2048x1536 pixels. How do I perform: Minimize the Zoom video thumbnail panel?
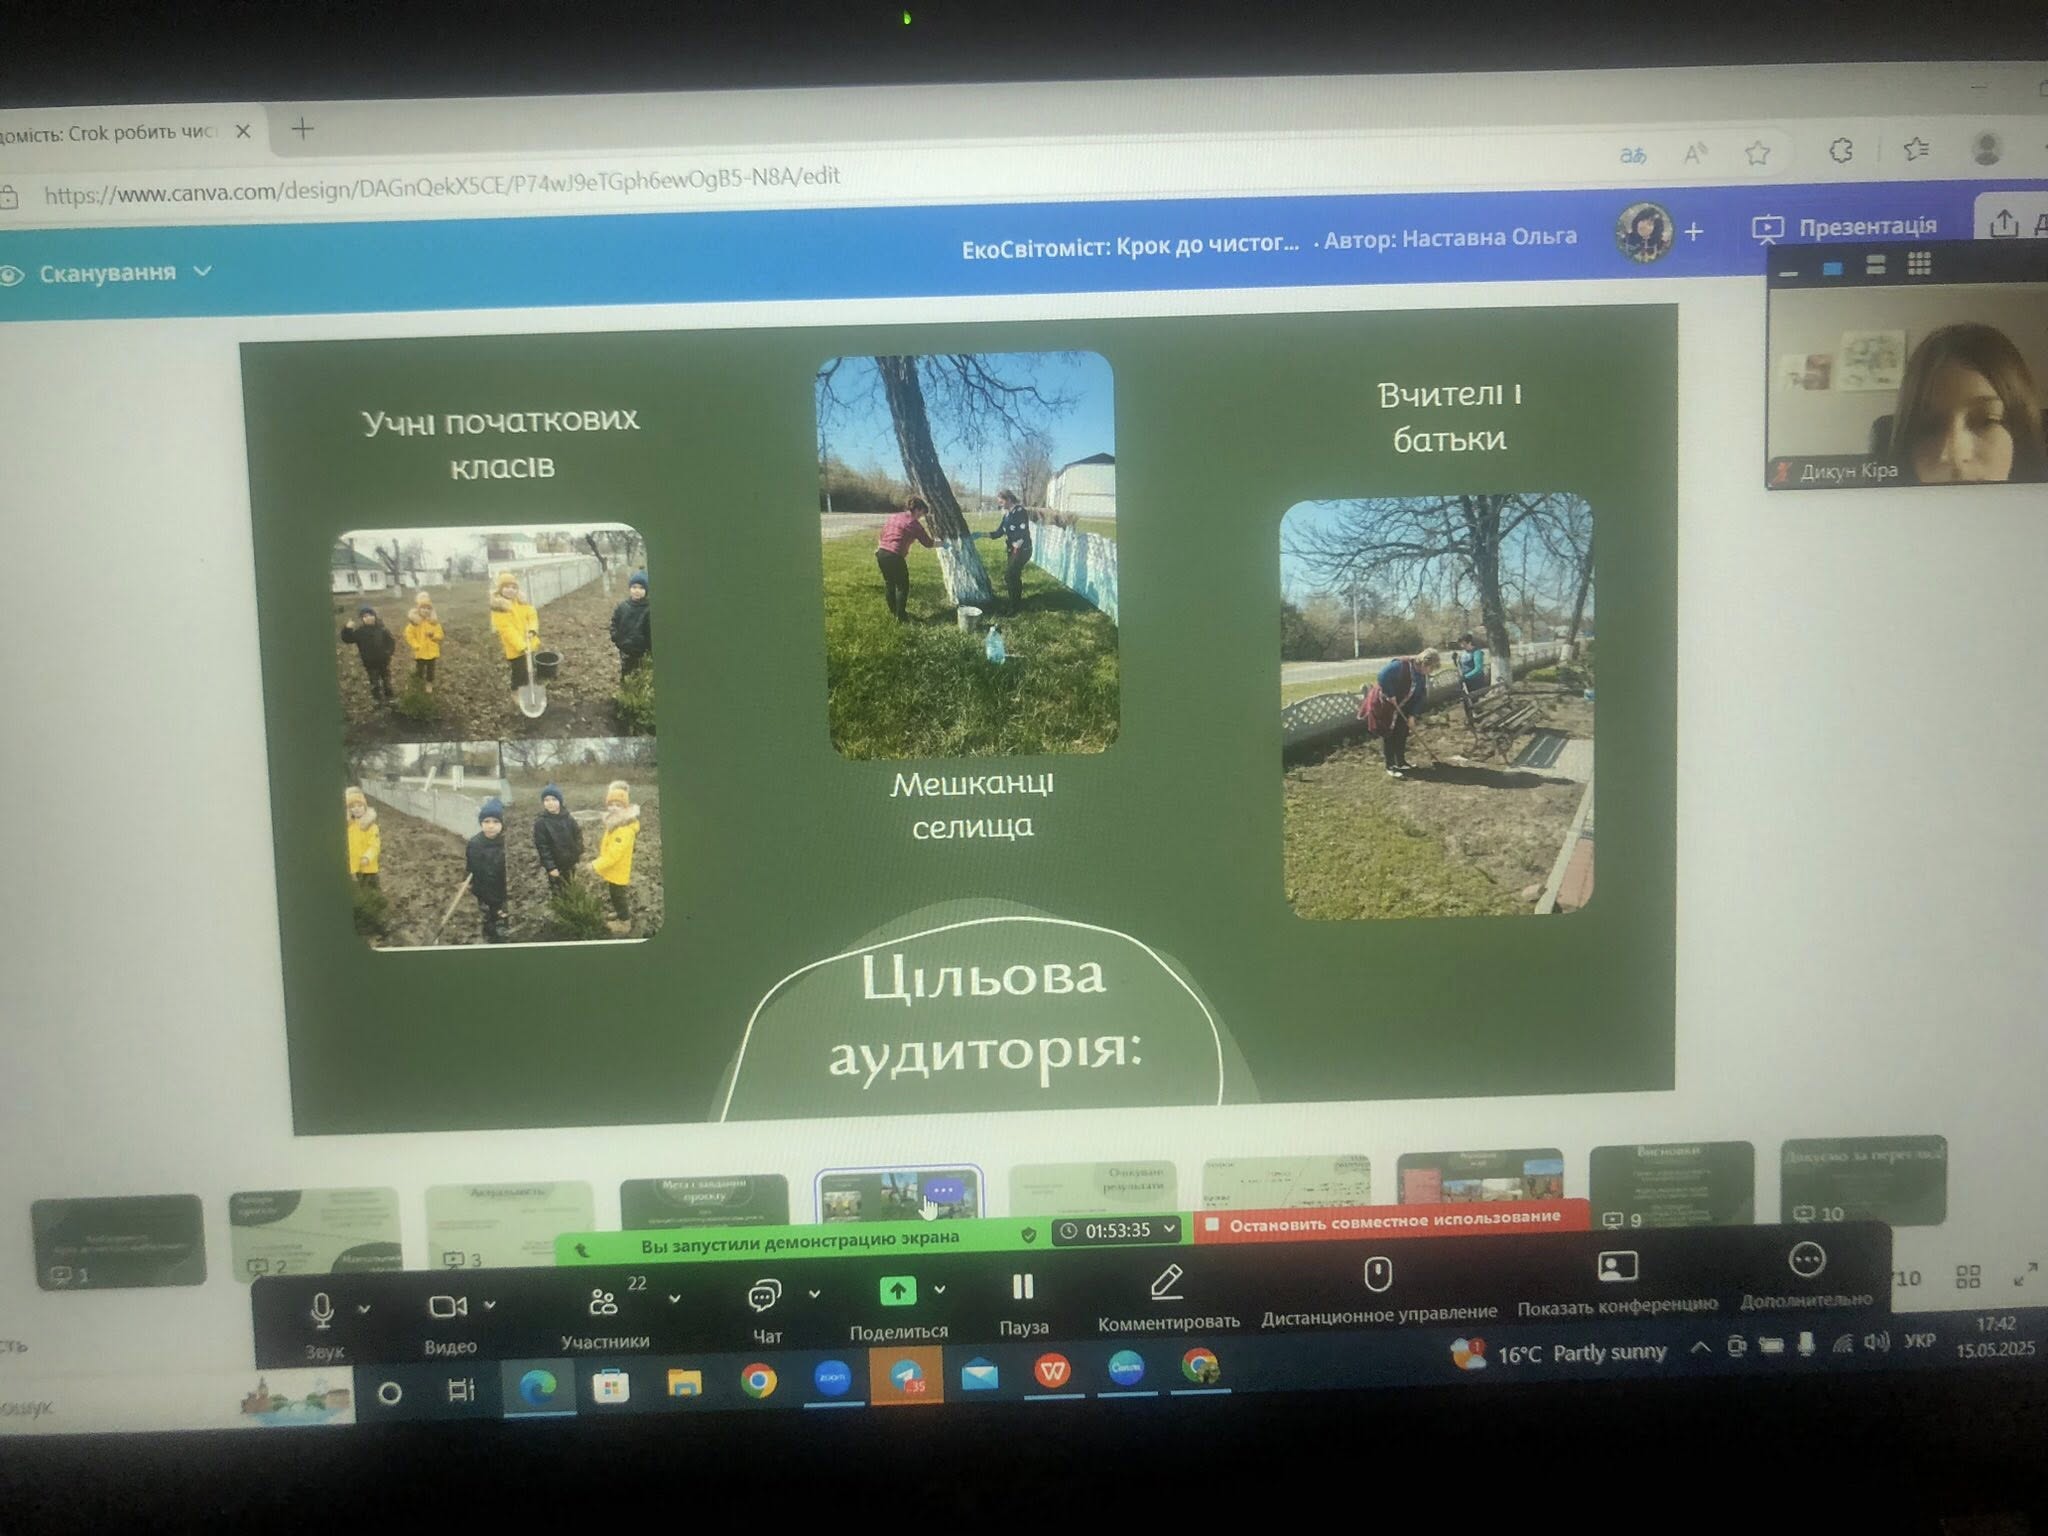click(x=1790, y=271)
